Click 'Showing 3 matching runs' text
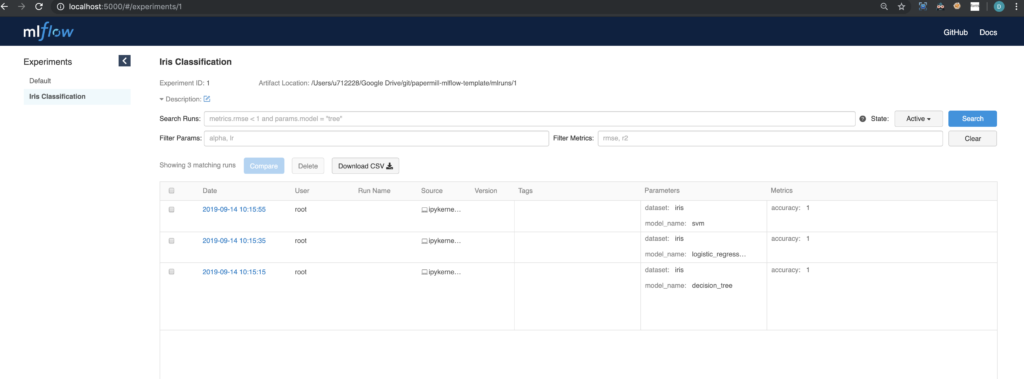This screenshot has height=379, width=1024. tap(197, 165)
